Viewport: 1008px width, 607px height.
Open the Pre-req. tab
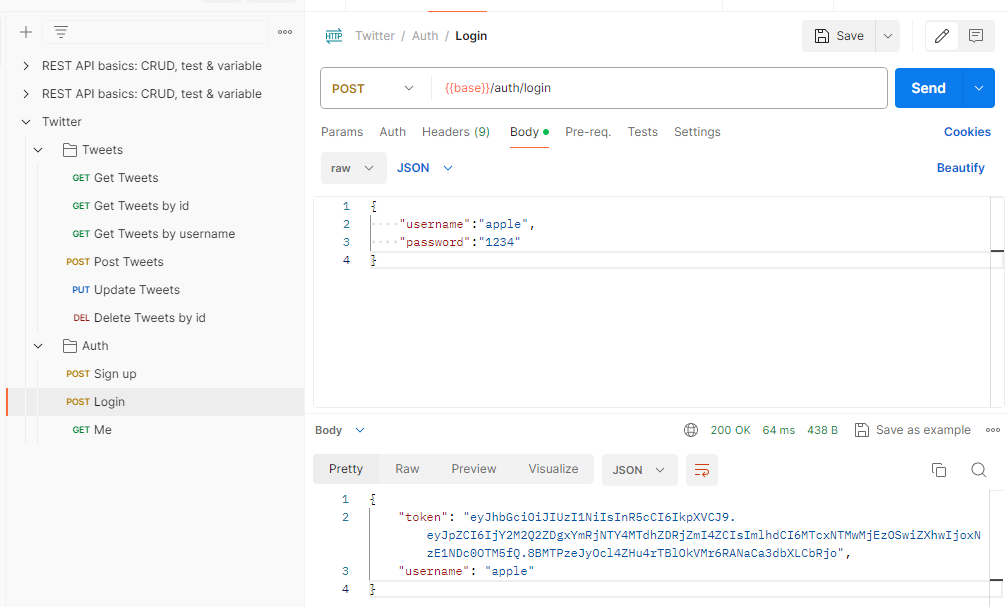click(588, 132)
